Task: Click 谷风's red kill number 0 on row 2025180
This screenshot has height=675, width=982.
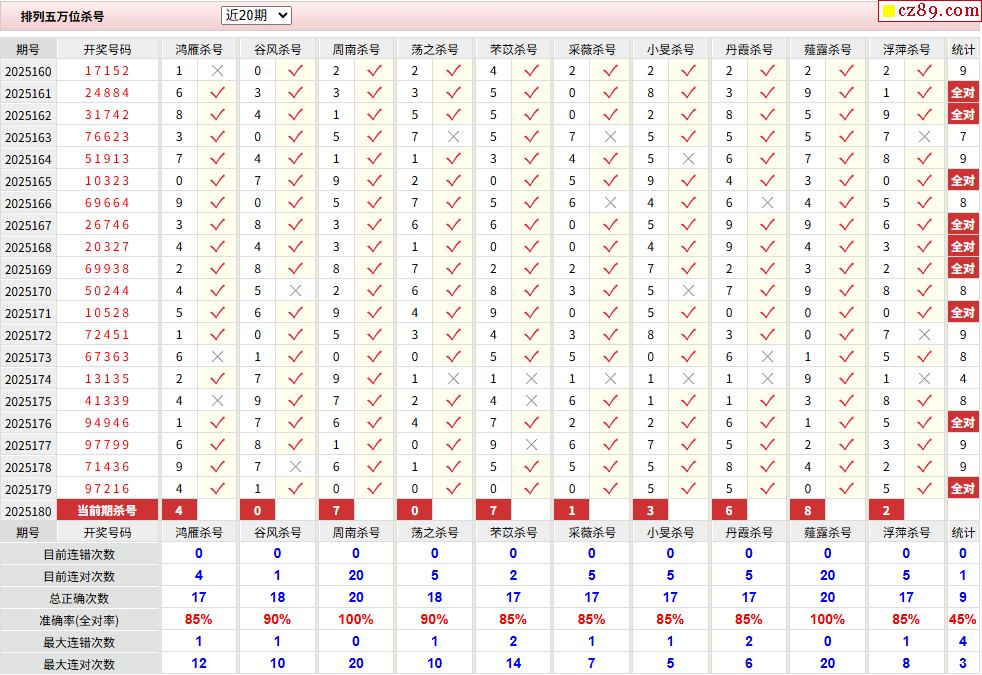Action: pos(258,510)
